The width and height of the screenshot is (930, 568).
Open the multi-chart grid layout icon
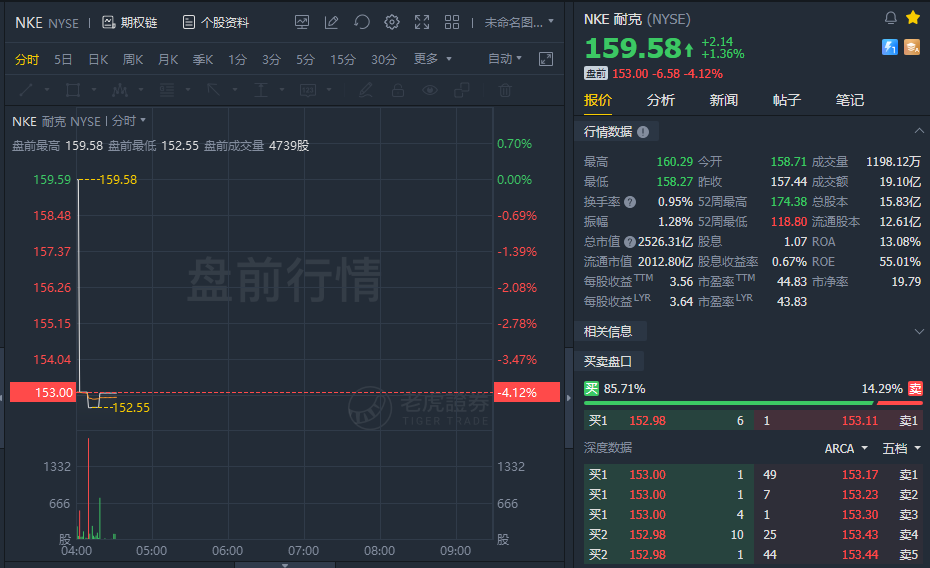point(452,23)
